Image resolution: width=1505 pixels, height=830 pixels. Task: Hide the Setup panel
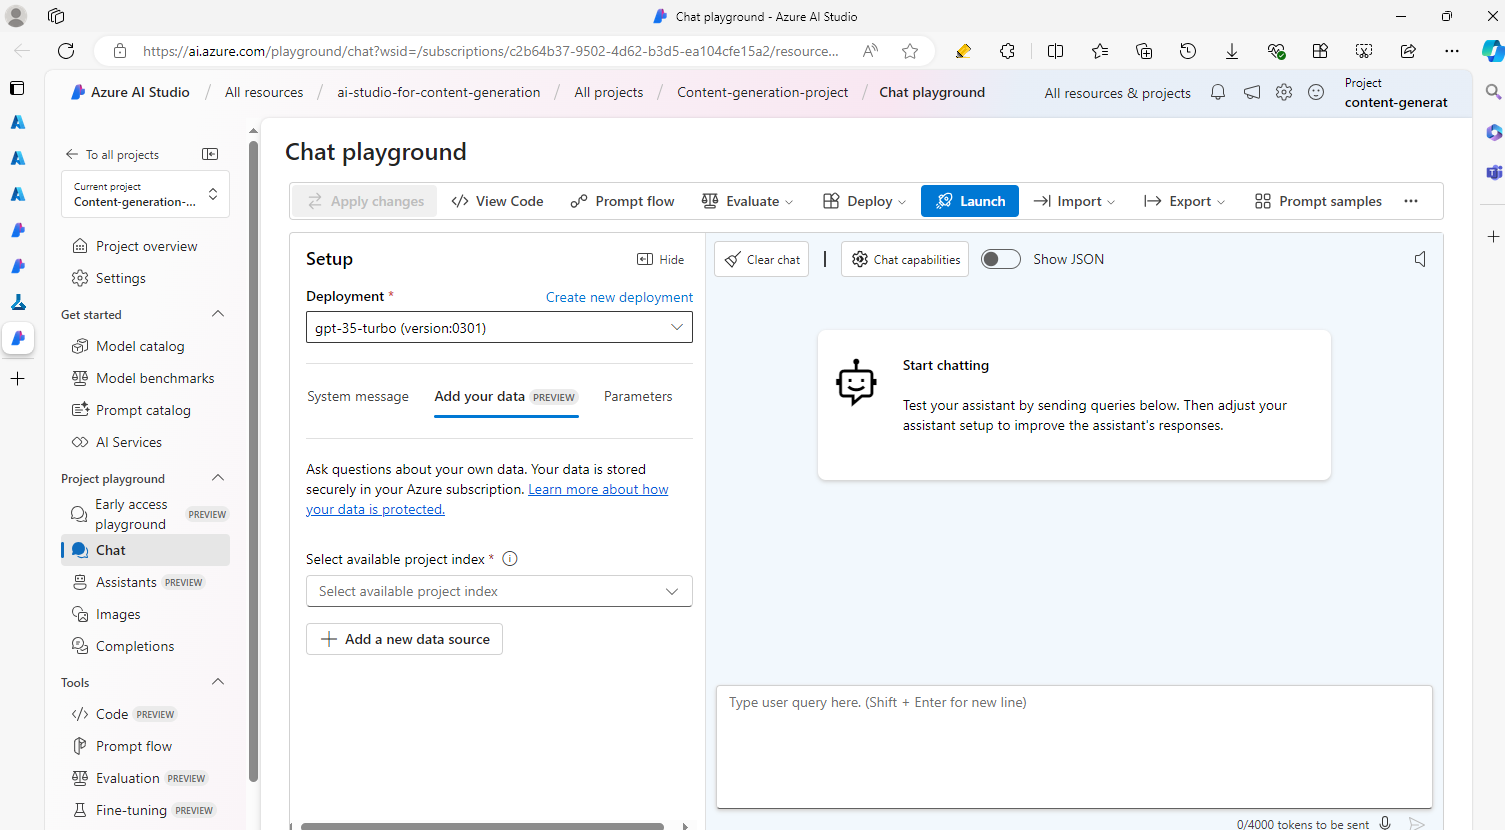(x=661, y=259)
